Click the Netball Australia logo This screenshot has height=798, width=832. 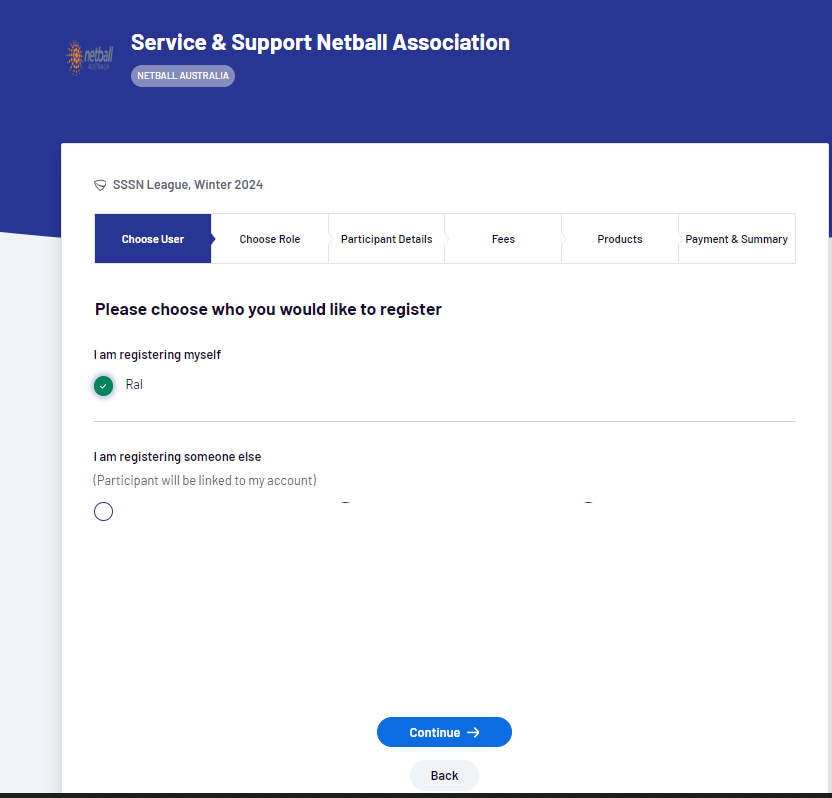click(x=89, y=57)
